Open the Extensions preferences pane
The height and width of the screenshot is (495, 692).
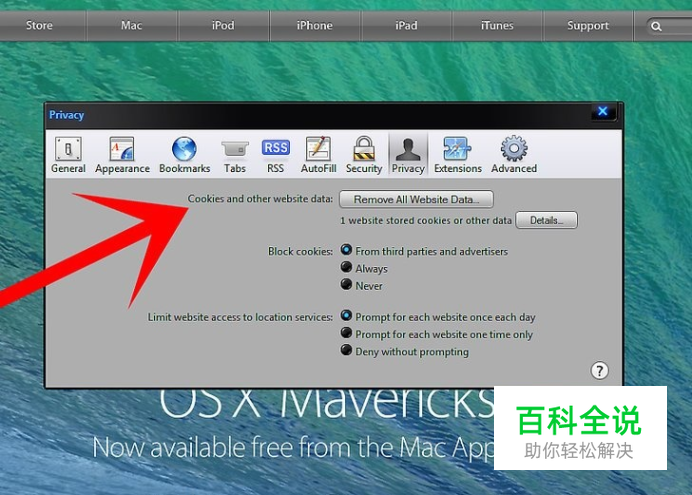pos(458,155)
